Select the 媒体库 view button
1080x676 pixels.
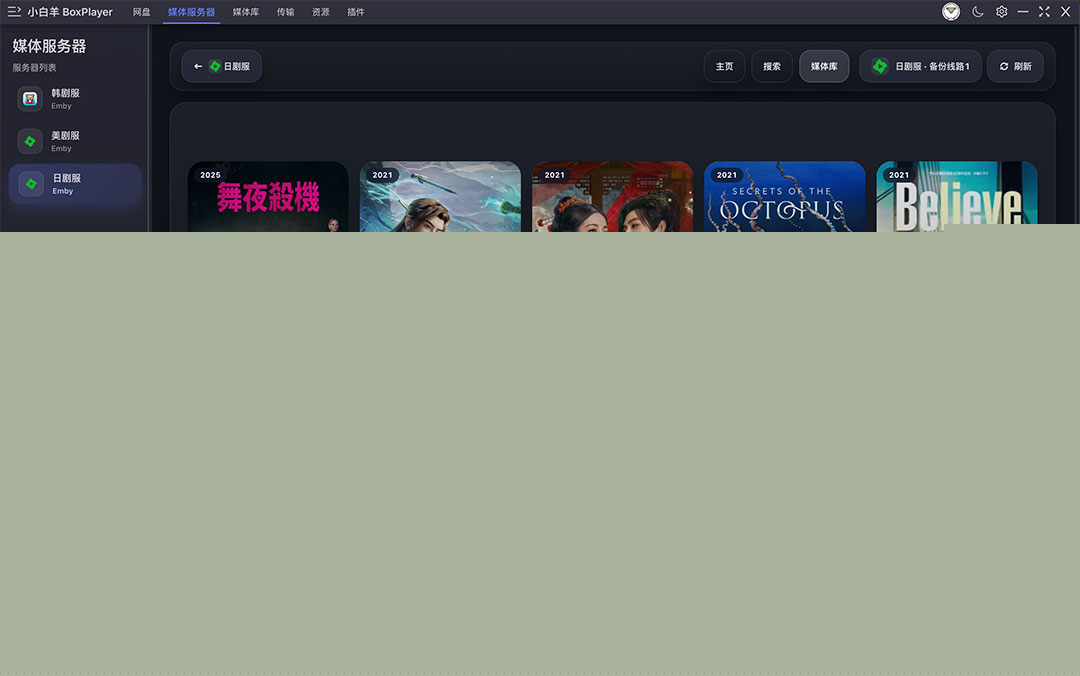tap(824, 66)
